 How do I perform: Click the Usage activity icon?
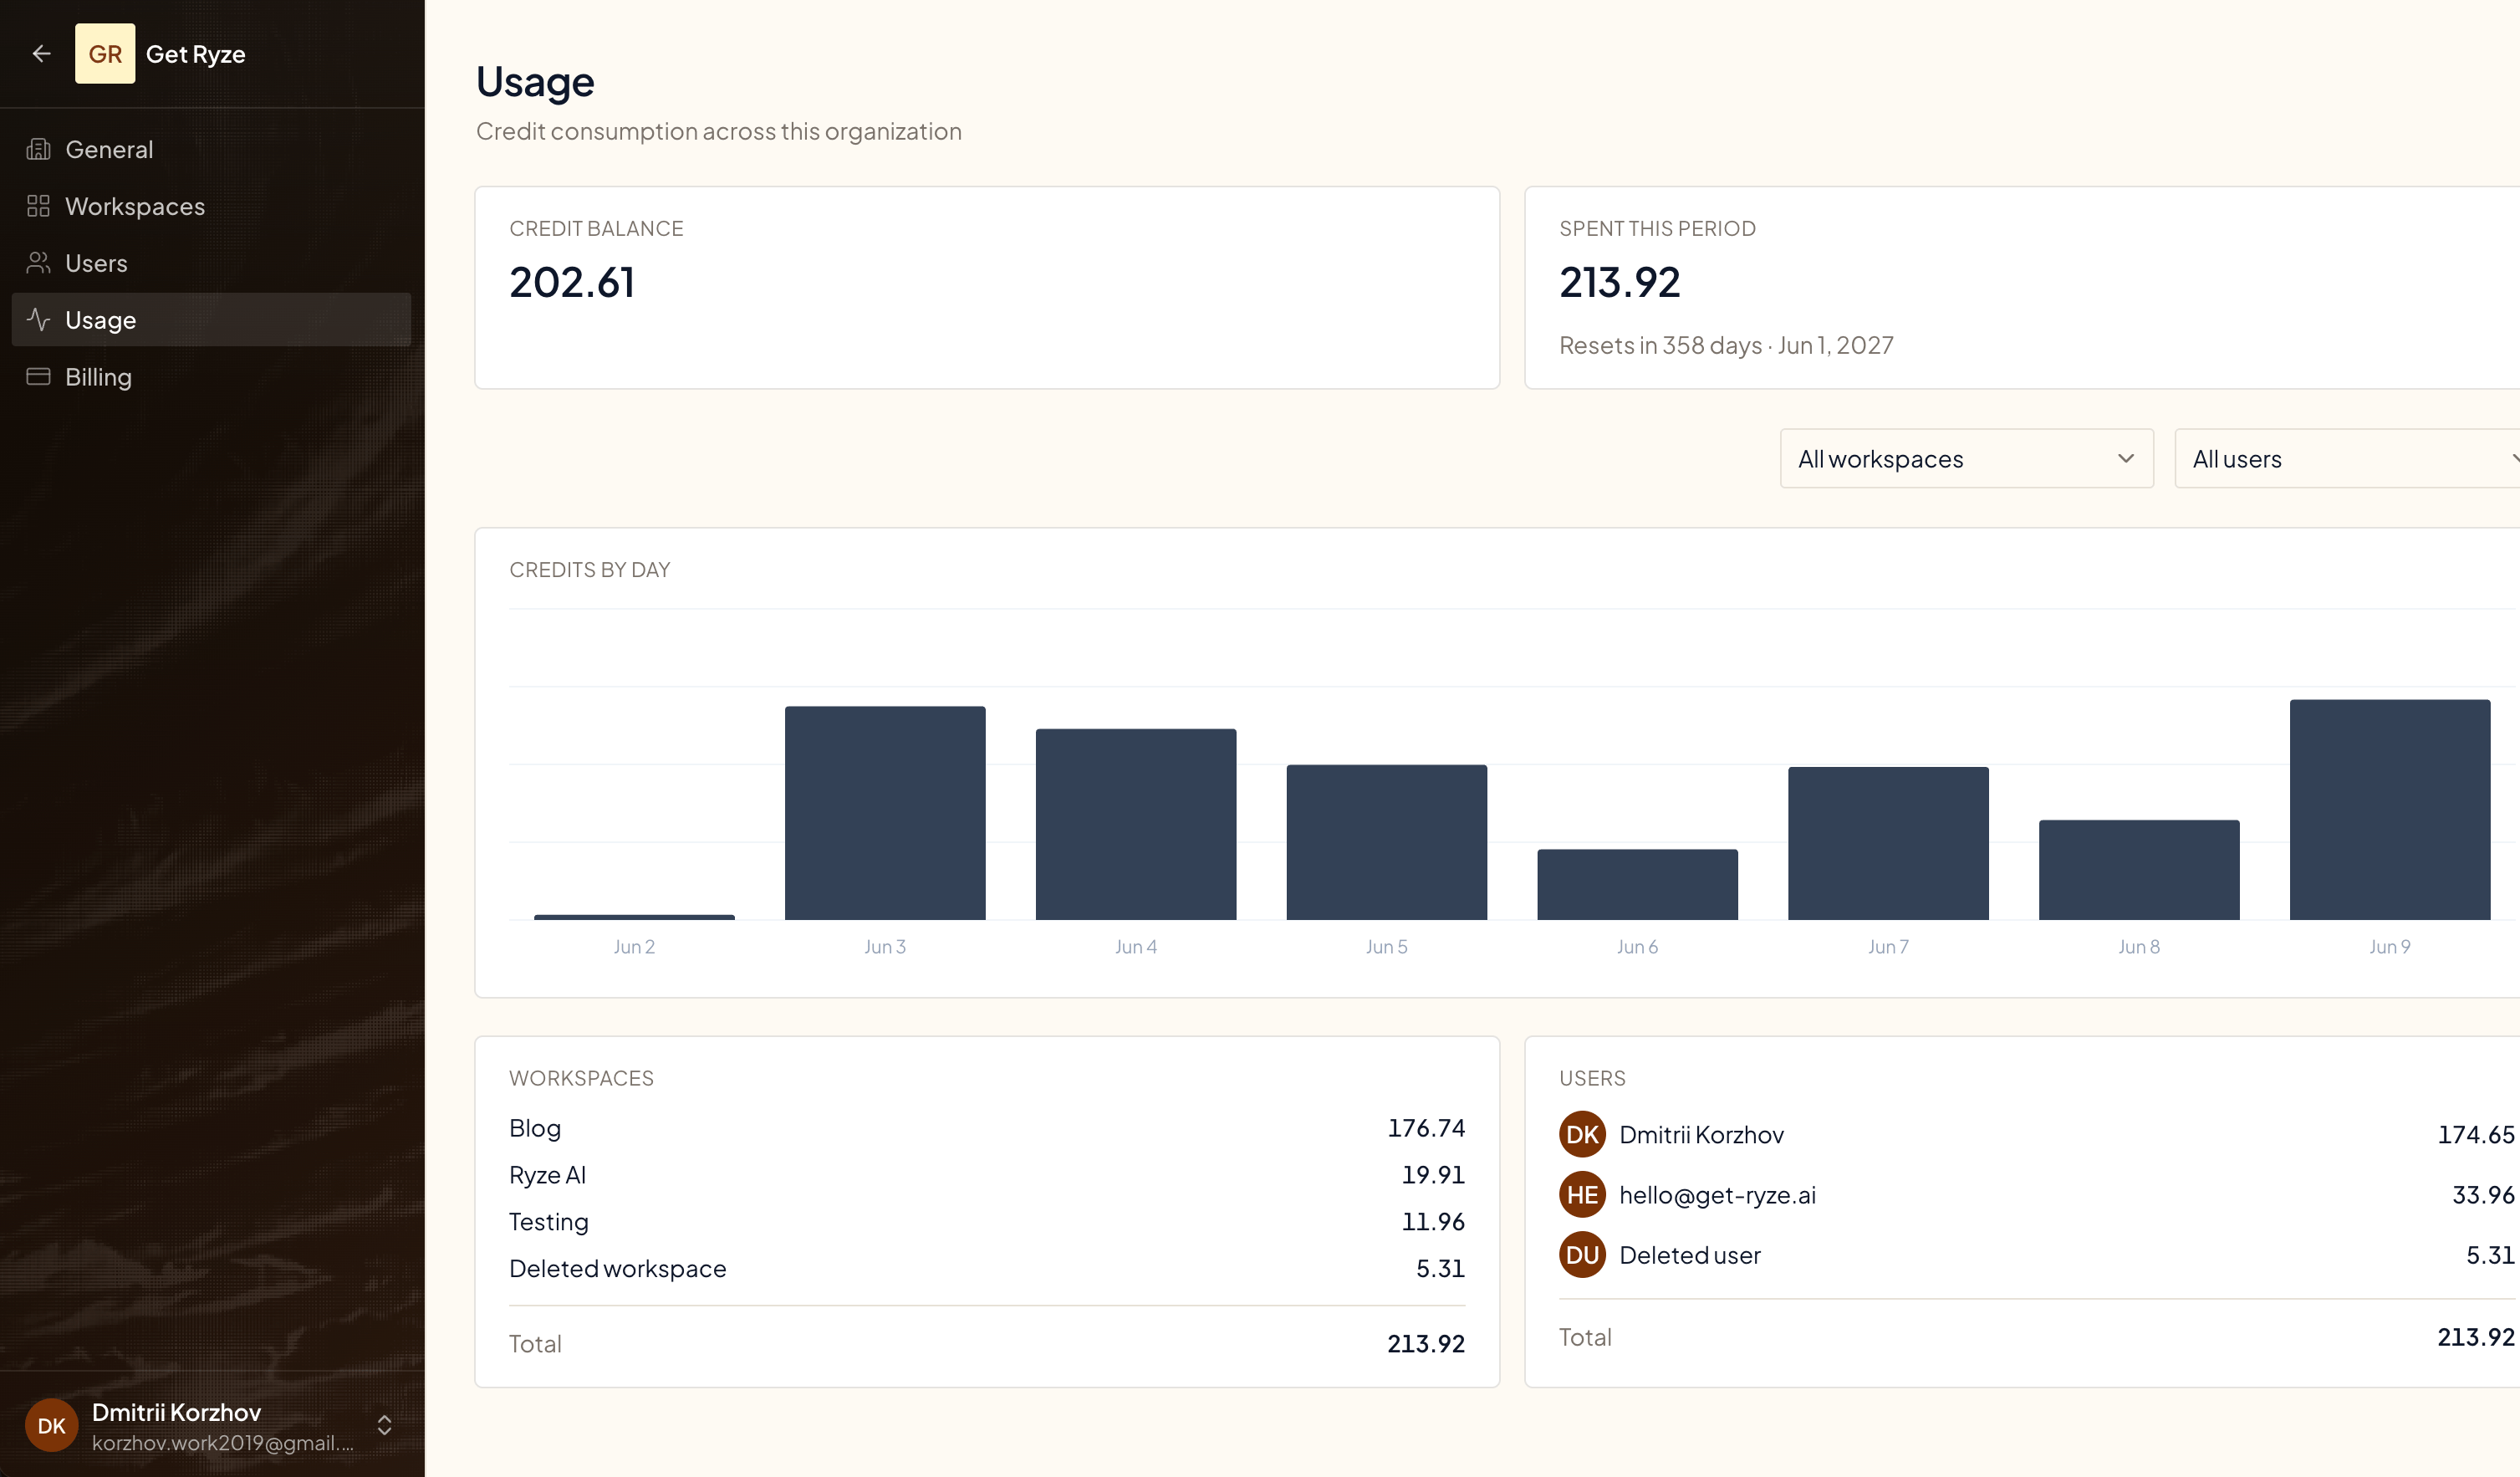coord(38,320)
